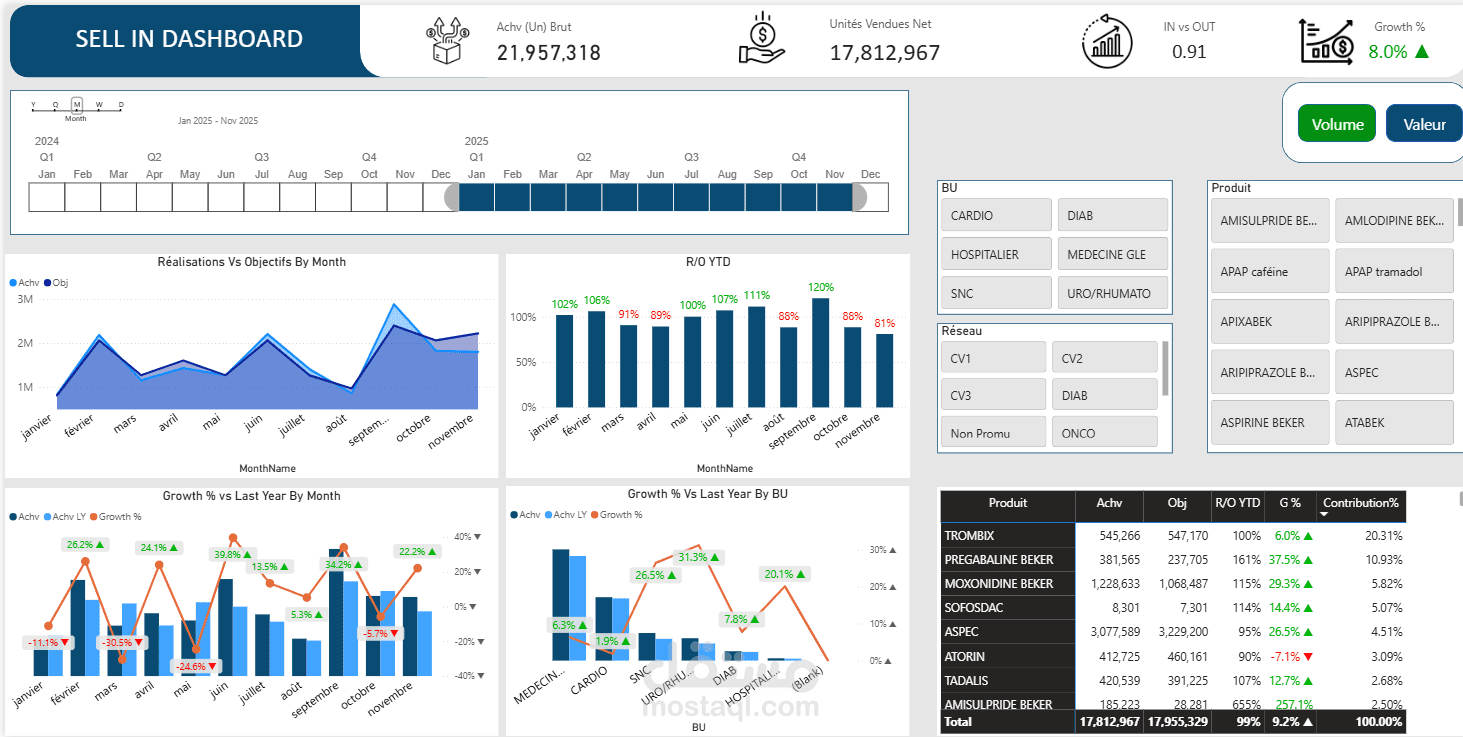Filter by product APAP tramadol
Image resolution: width=1463 pixels, height=737 pixels.
tap(1394, 271)
